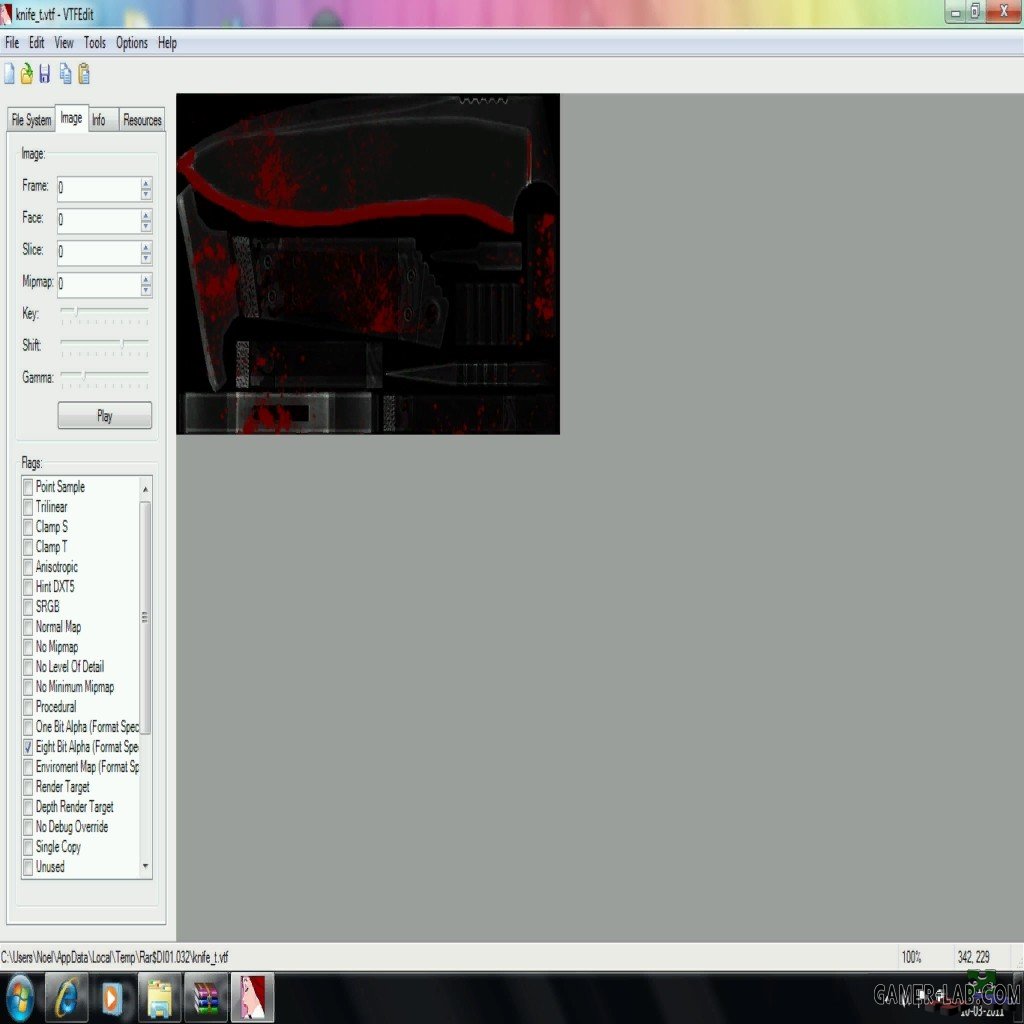Viewport: 1024px width, 1024px height.
Task: Click the Flags list scroll-up arrow
Action: 146,488
